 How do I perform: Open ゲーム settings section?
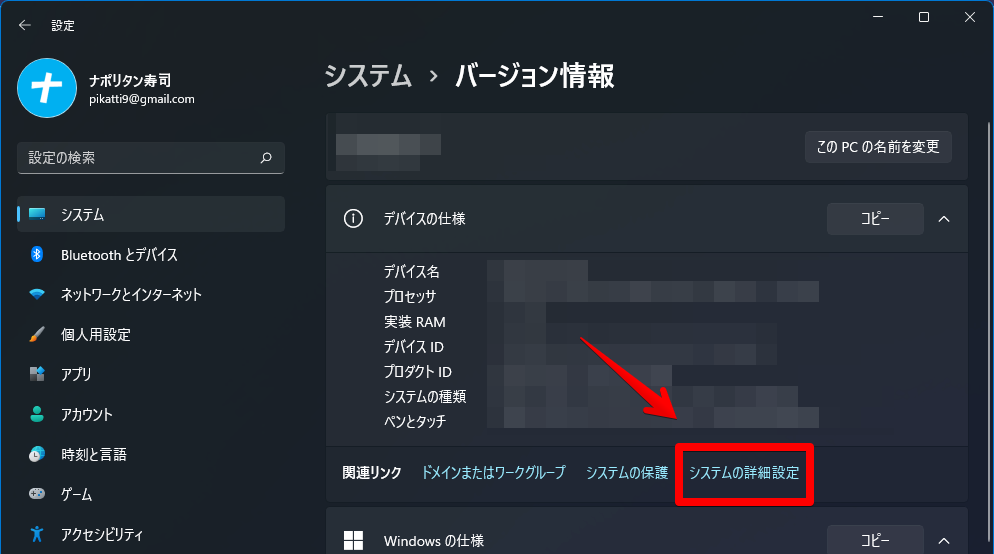pyautogui.click(x=151, y=494)
